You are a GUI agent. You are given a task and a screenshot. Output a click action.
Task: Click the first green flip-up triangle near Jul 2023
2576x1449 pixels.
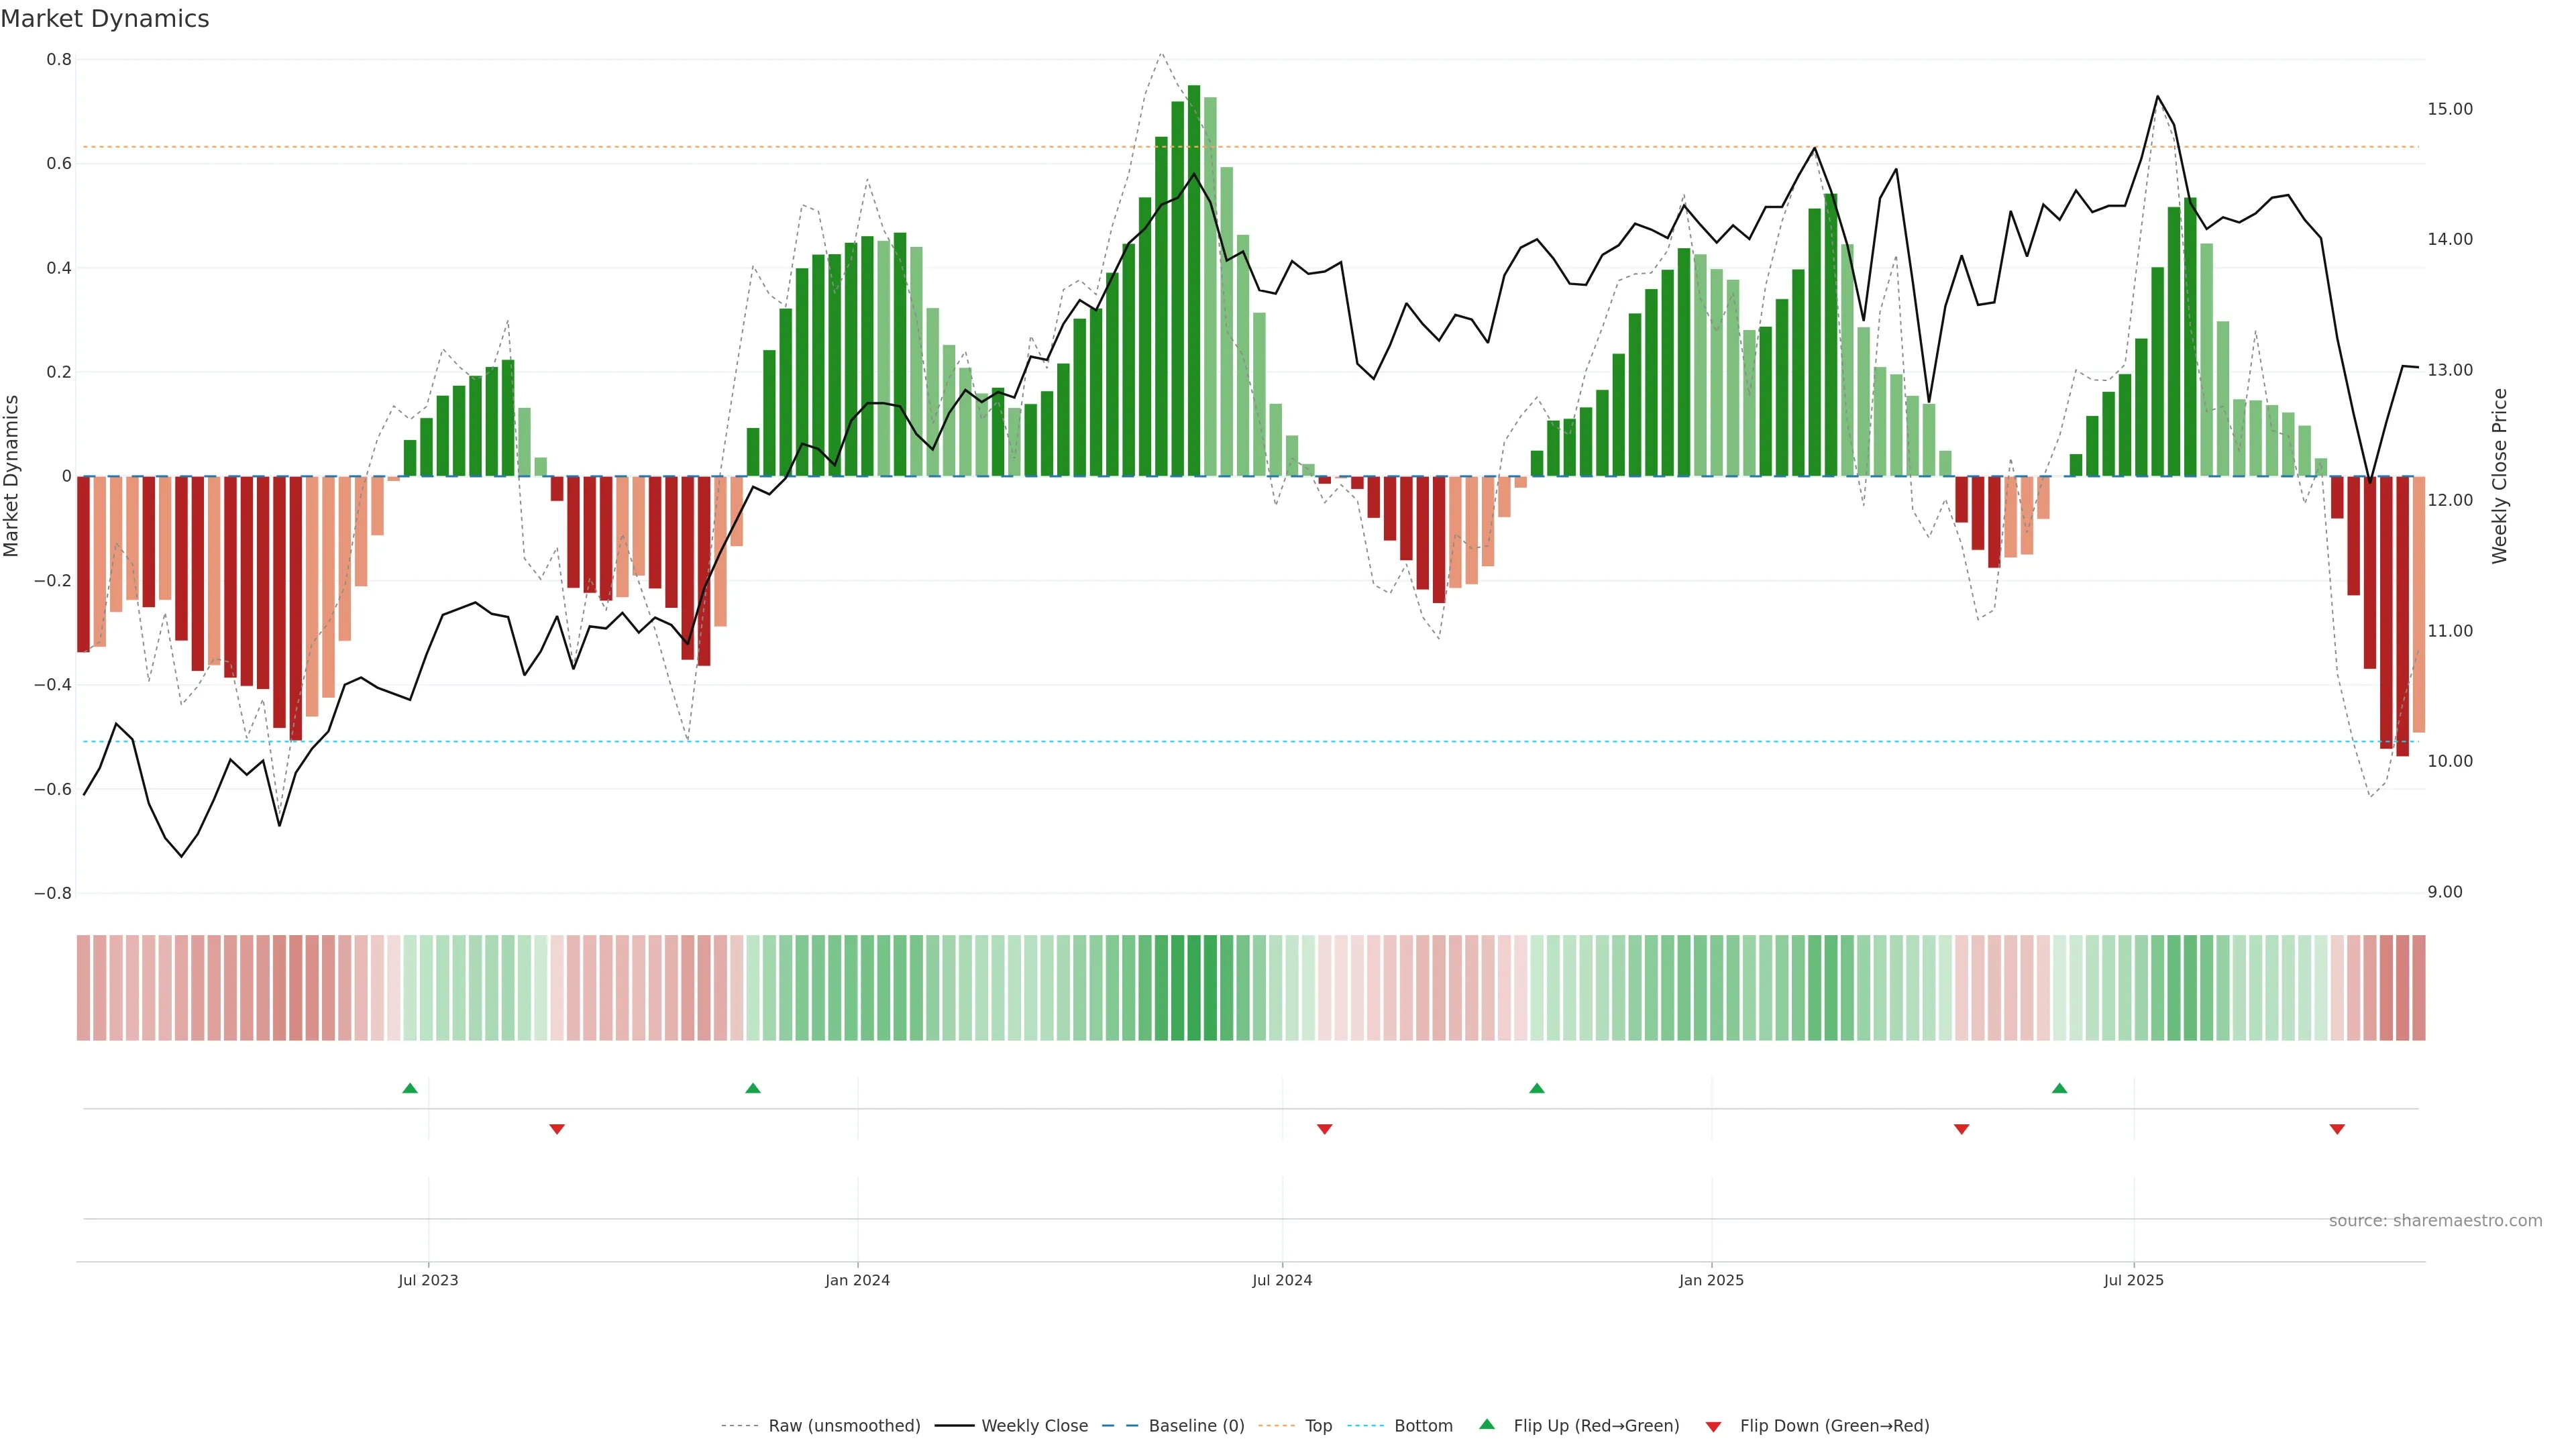pos(410,1088)
